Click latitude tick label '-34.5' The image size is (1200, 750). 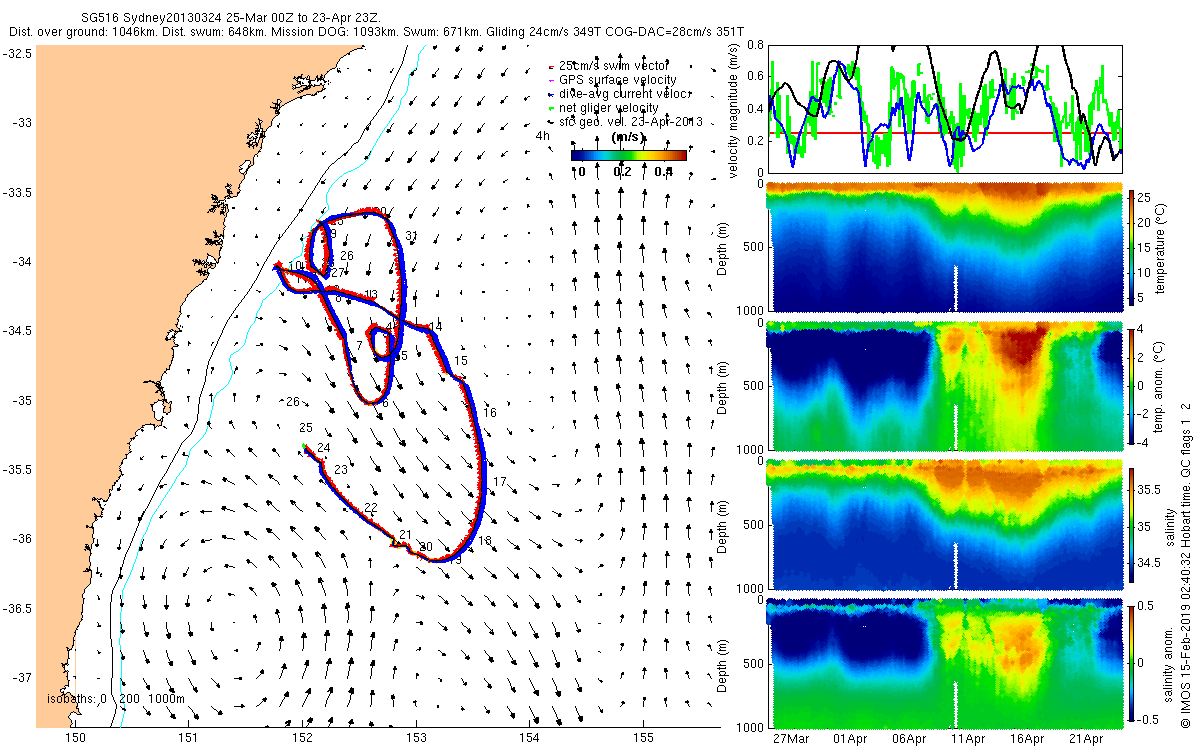coord(20,331)
